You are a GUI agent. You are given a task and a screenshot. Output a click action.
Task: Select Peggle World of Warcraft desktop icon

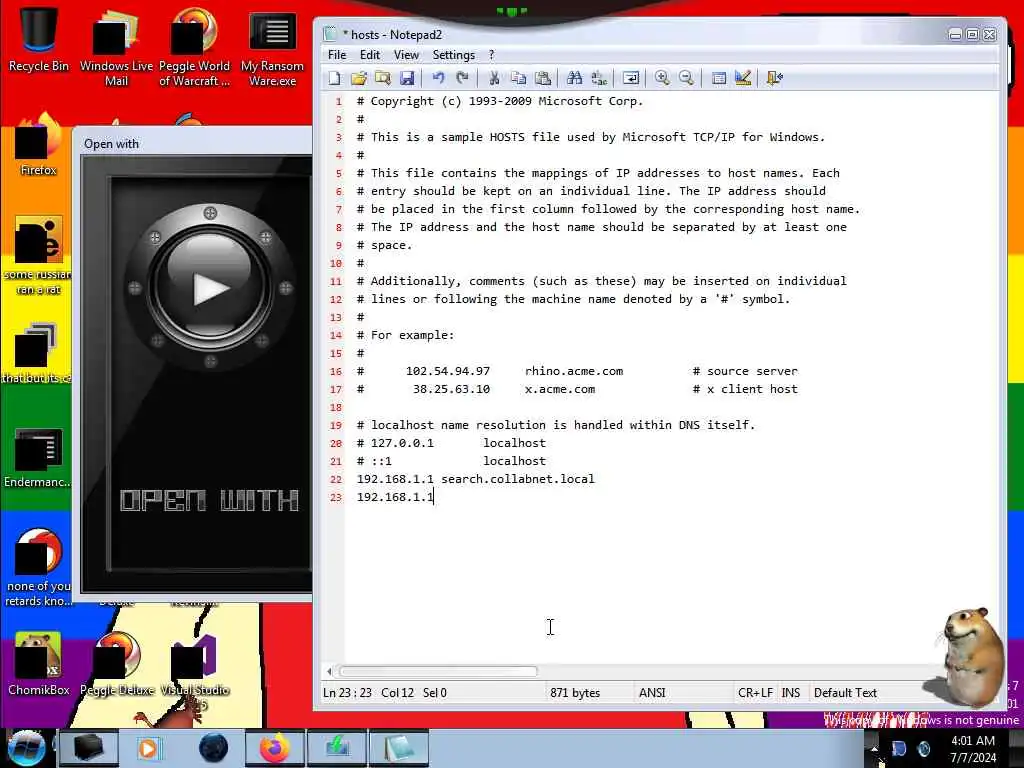(x=194, y=47)
